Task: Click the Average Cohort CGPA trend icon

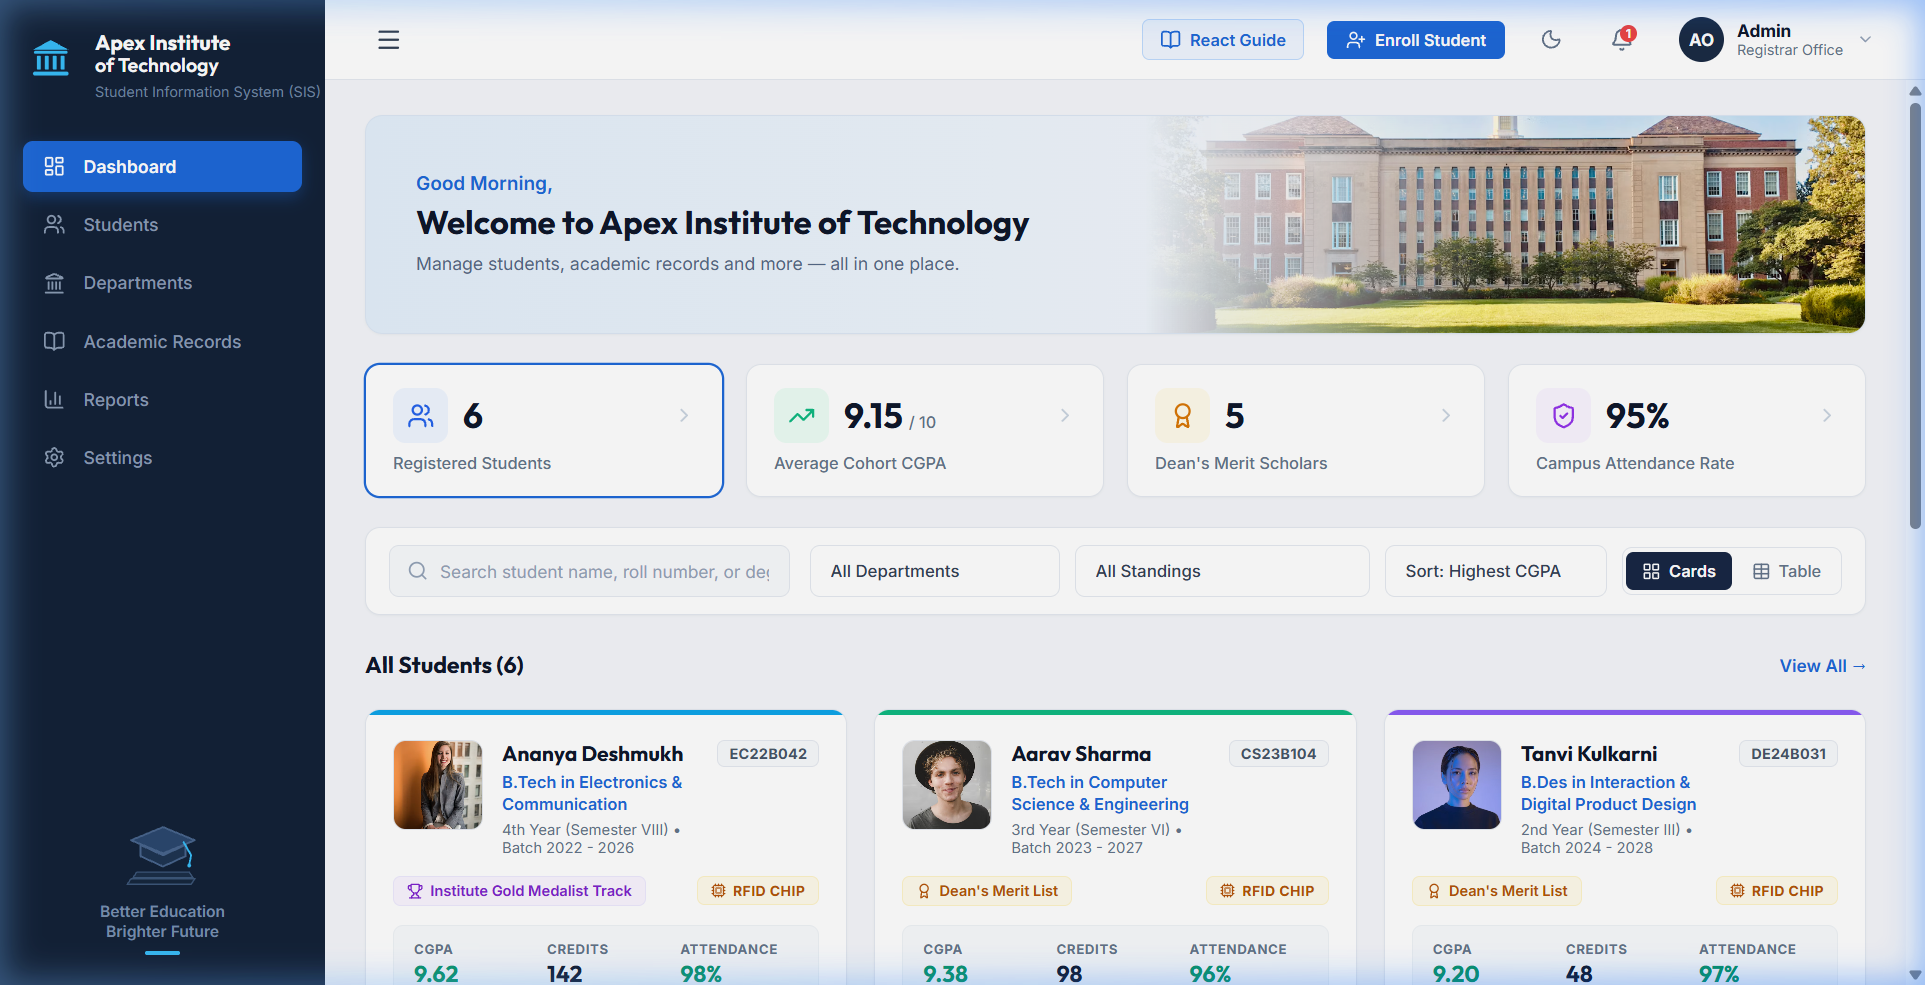Action: coord(802,416)
